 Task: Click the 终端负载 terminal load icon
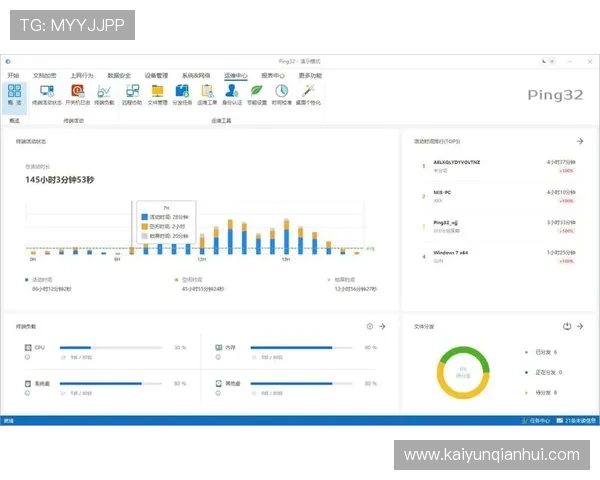point(104,94)
